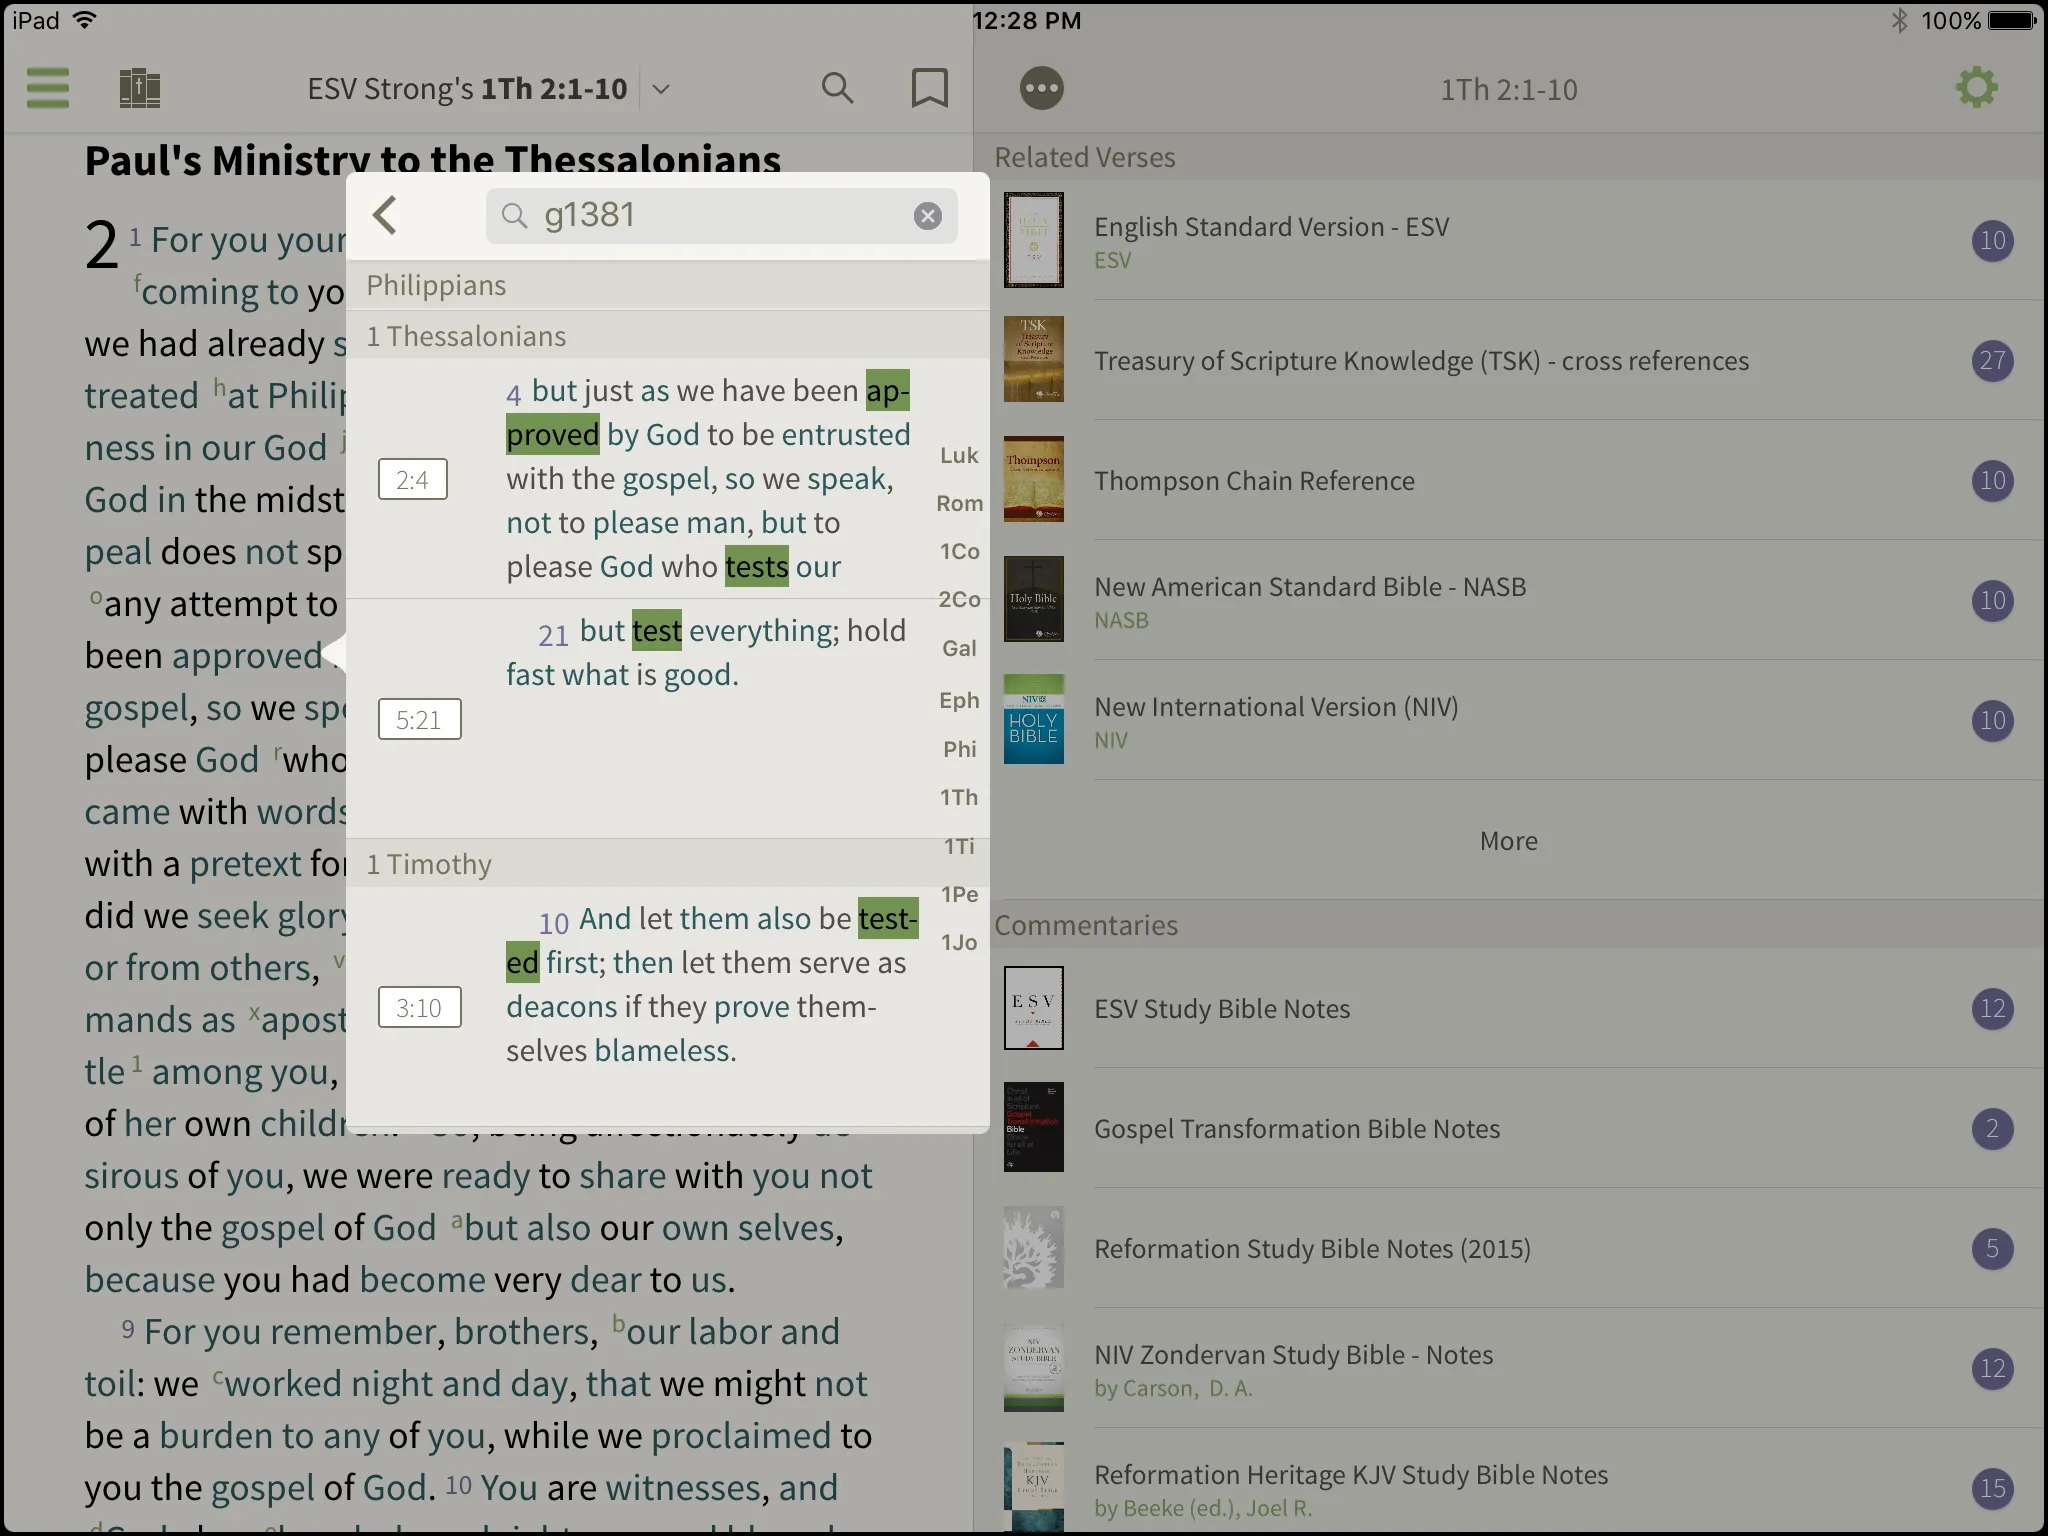Open the 3:10 verse reference button
This screenshot has height=1536, width=2048.
419,1007
